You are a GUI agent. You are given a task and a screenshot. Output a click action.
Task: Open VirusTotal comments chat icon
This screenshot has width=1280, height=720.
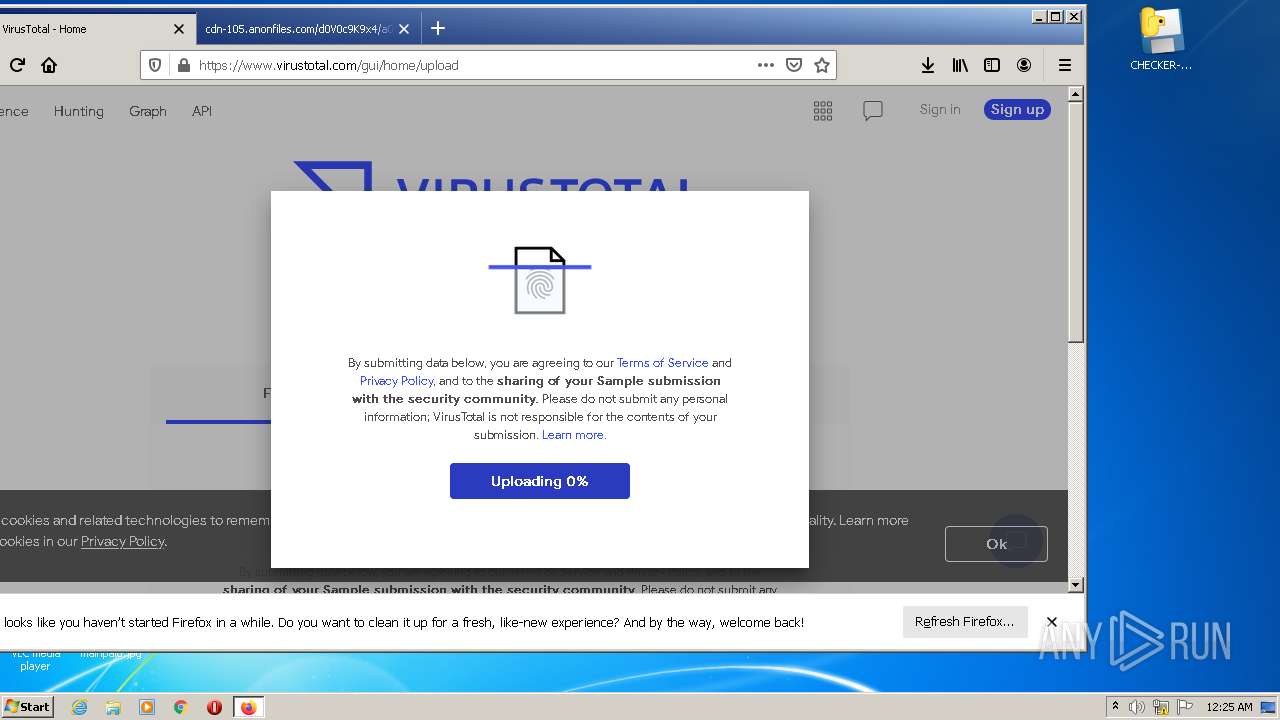(x=873, y=111)
